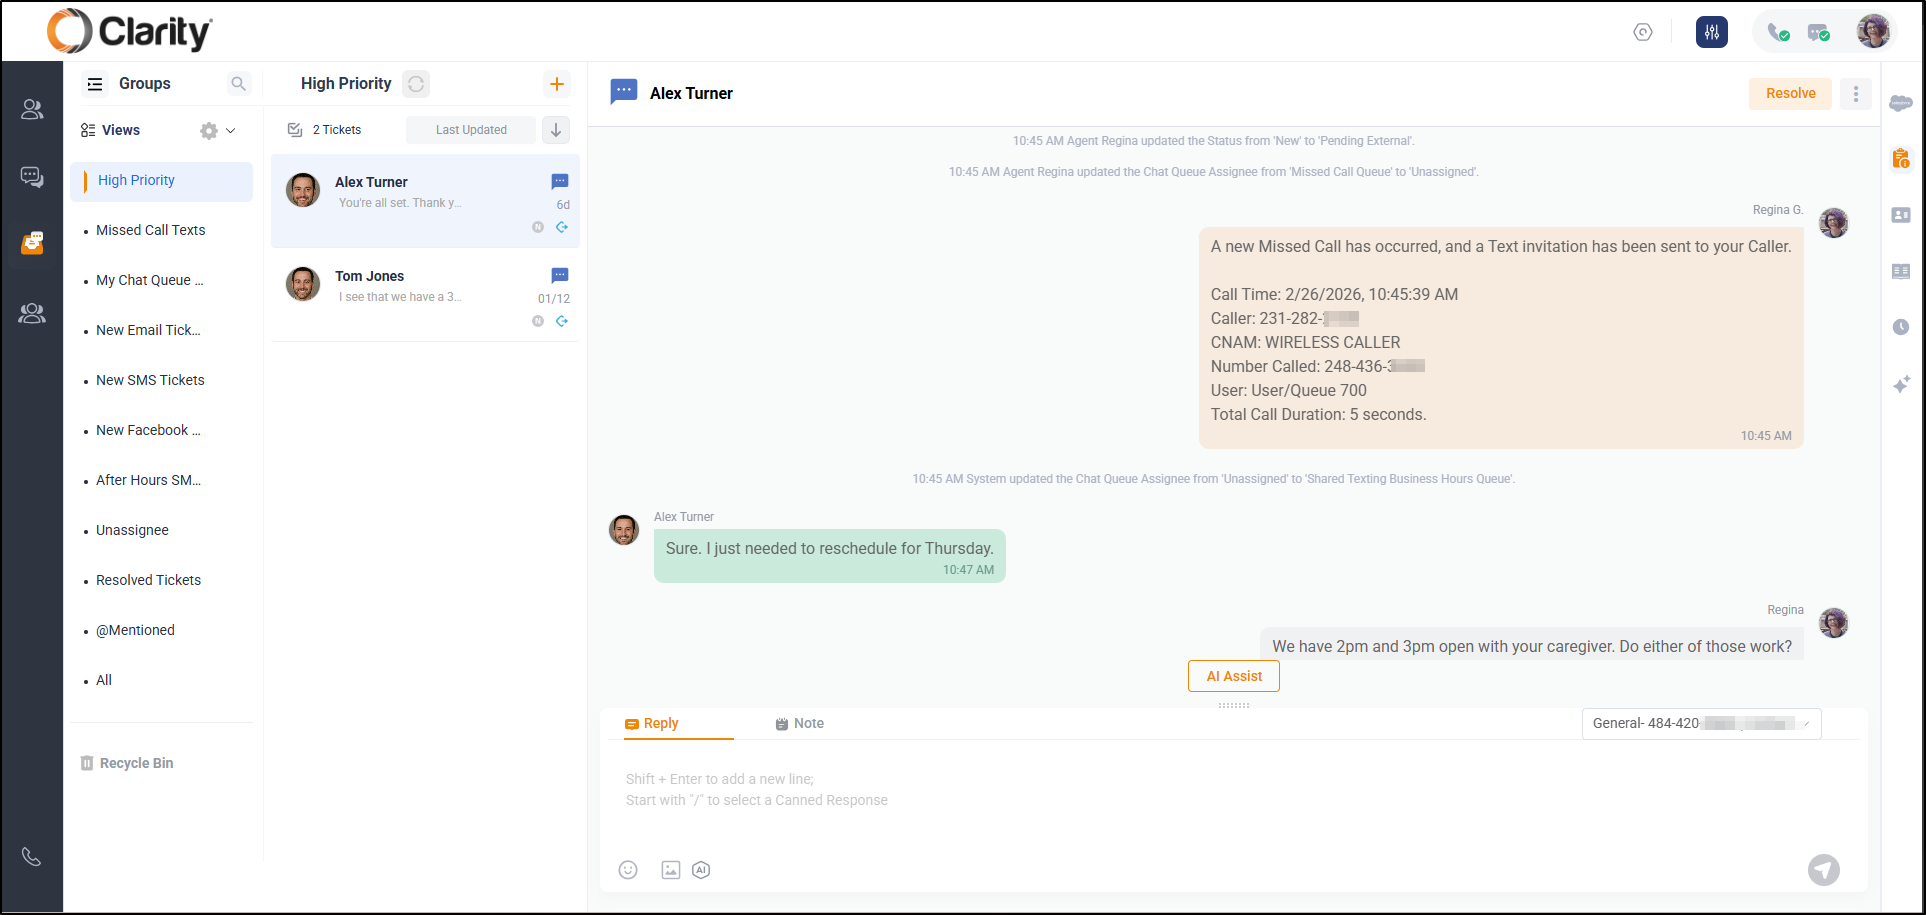Click the AI icon in the reply toolbar
Screen dimensions: 1926x915
701,870
